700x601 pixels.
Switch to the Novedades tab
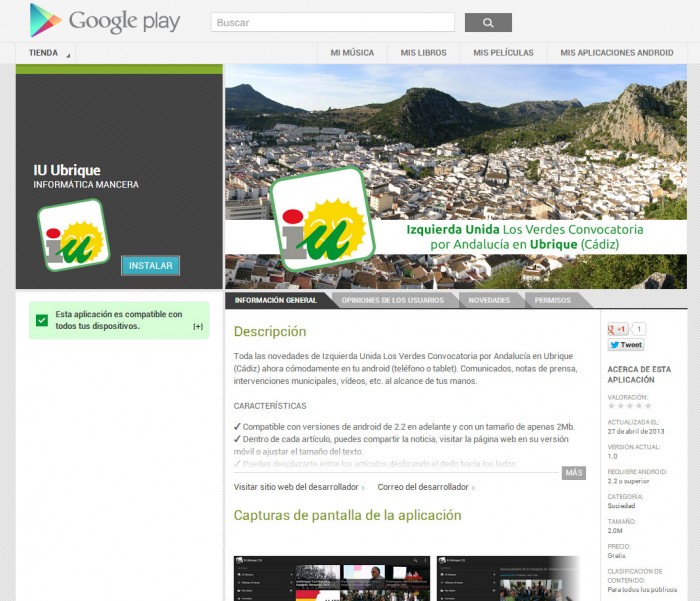pos(489,300)
